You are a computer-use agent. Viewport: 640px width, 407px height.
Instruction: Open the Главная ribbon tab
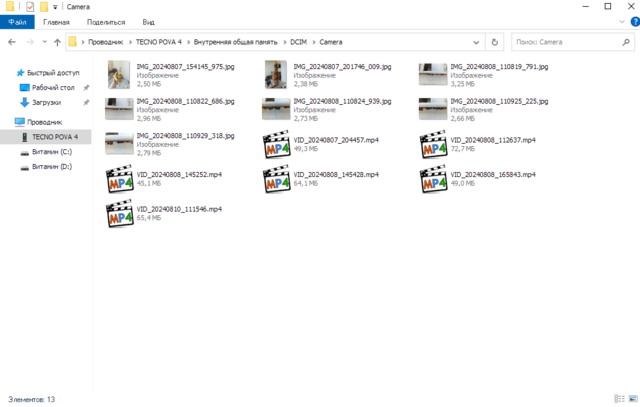click(56, 21)
